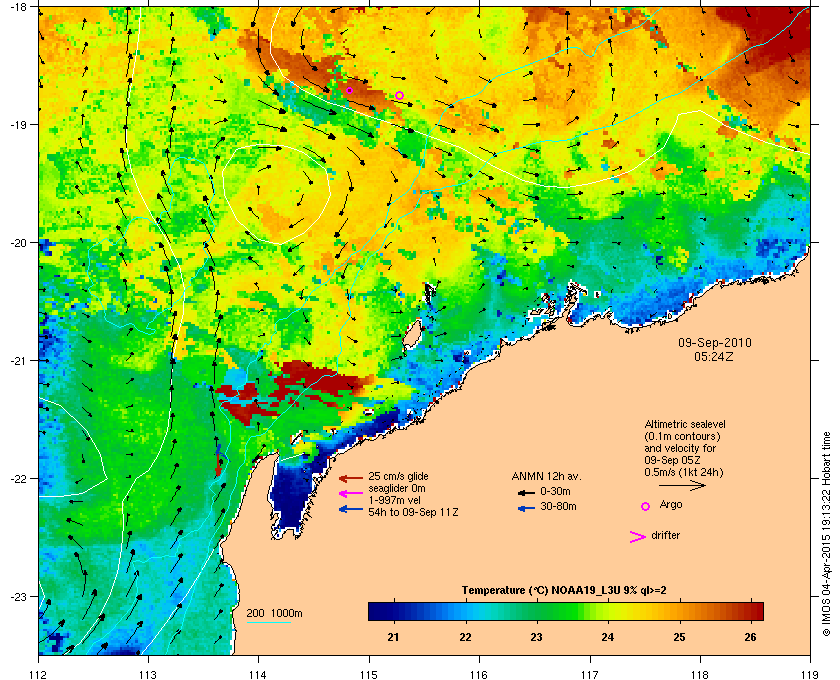The image size is (840, 680).
Task: Click the 0.5m/s velocity scale arrow
Action: [x=682, y=485]
